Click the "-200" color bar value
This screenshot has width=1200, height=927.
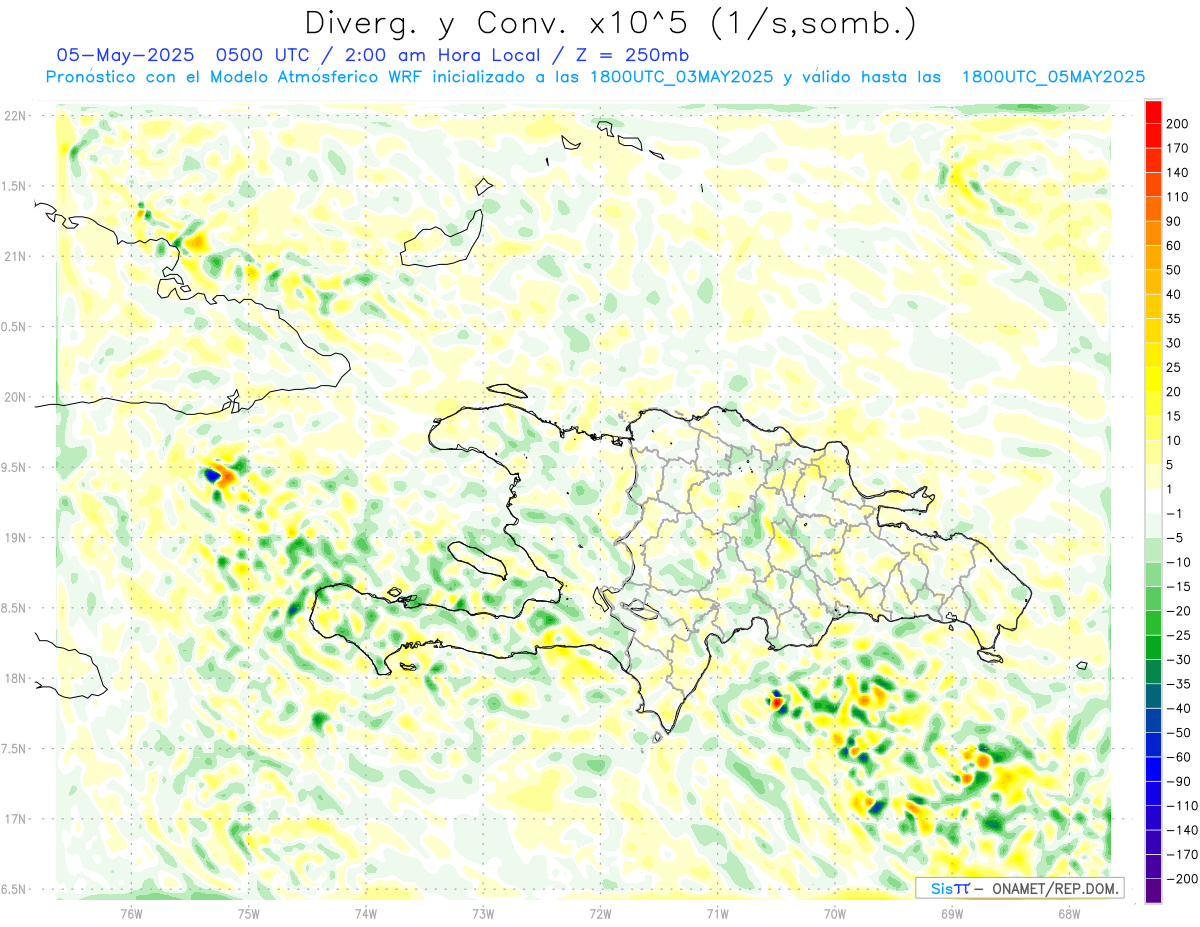[1182, 879]
